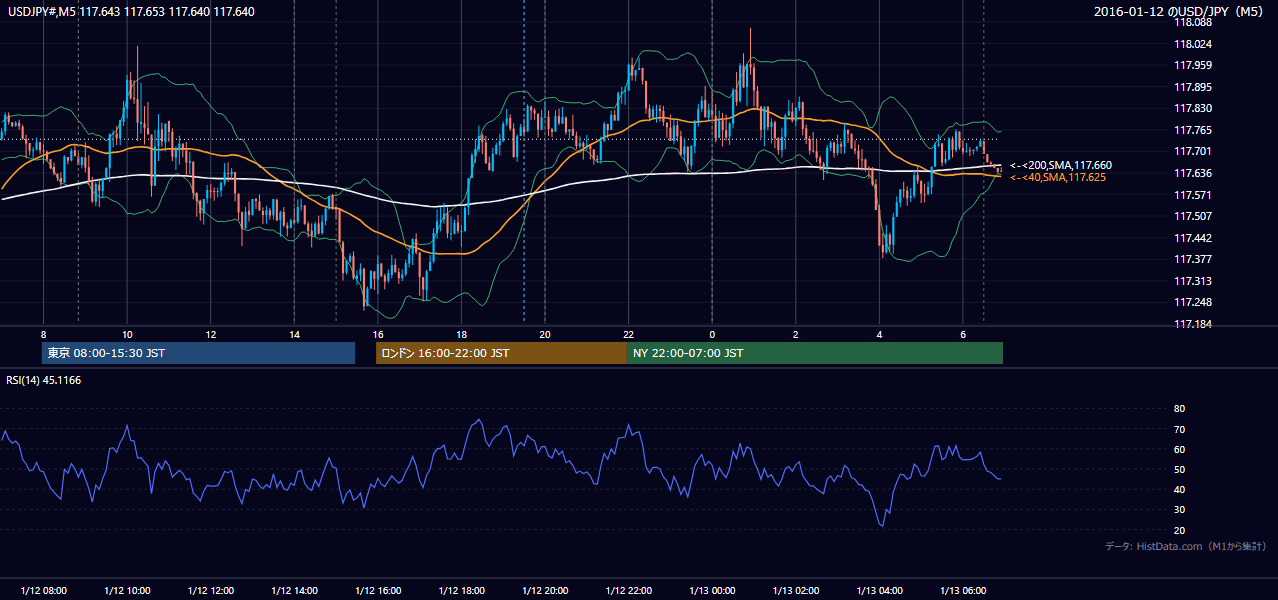Click RSI scale value 80
This screenshot has height=600, width=1278.
[1179, 409]
